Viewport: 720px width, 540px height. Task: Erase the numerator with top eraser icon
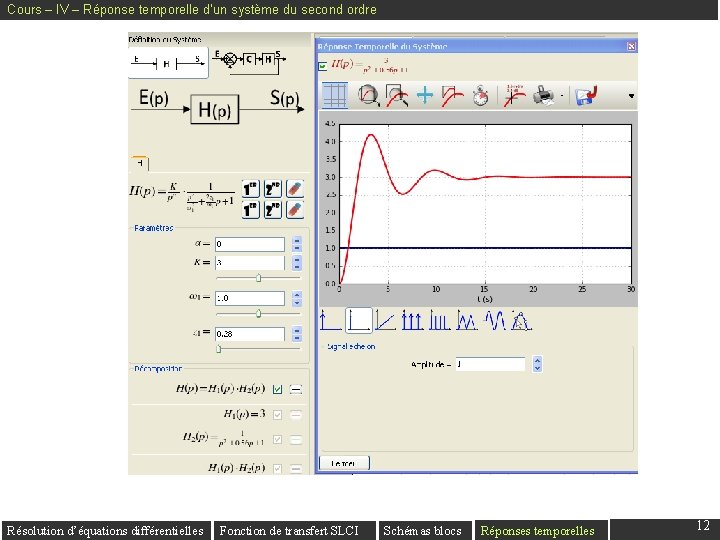(295, 189)
